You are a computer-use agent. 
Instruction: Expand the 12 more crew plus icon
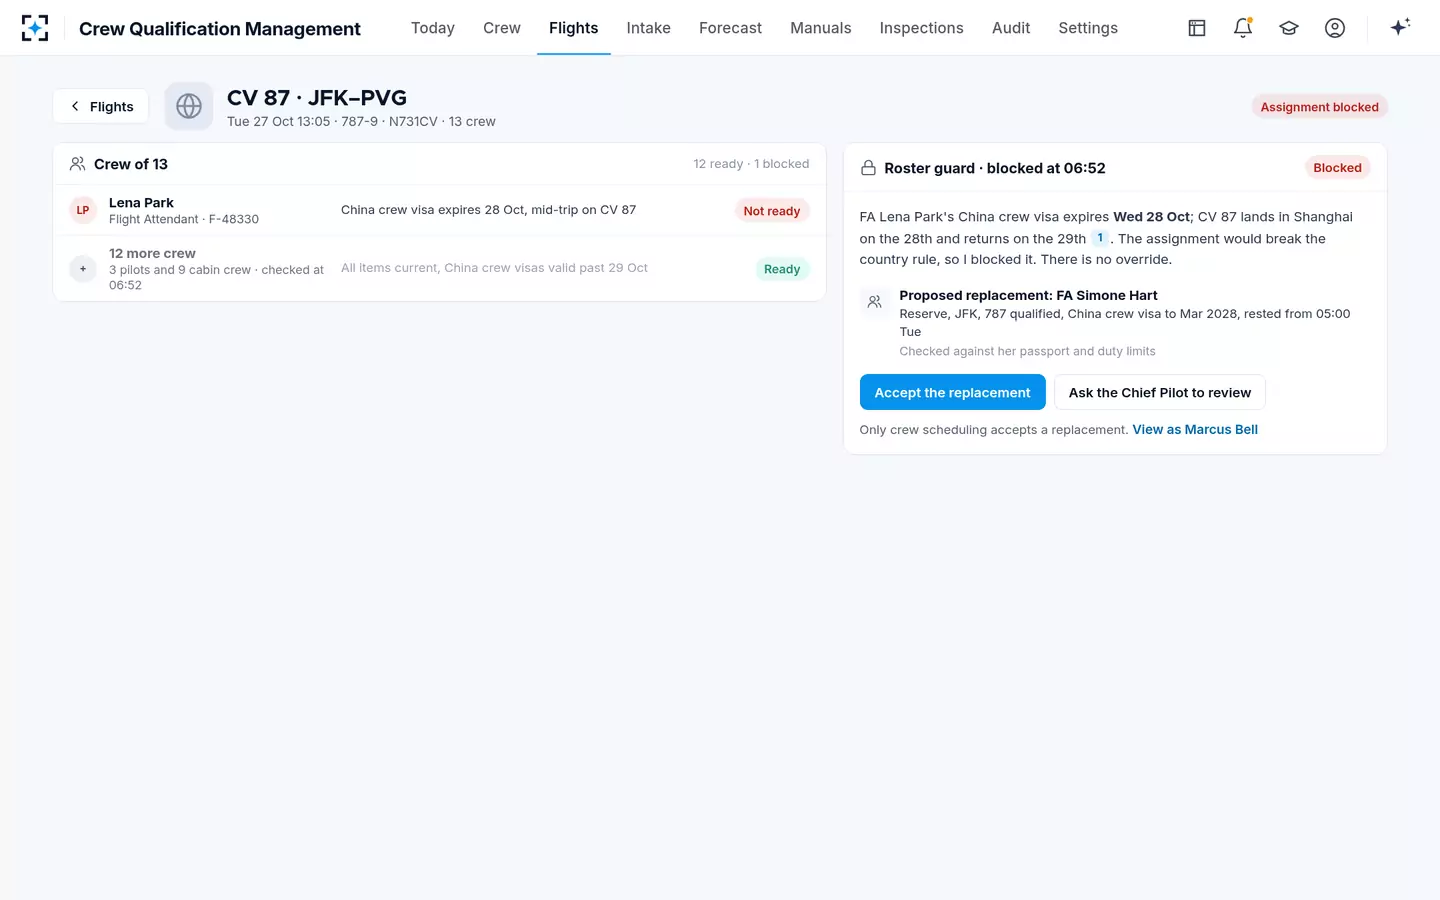click(83, 269)
